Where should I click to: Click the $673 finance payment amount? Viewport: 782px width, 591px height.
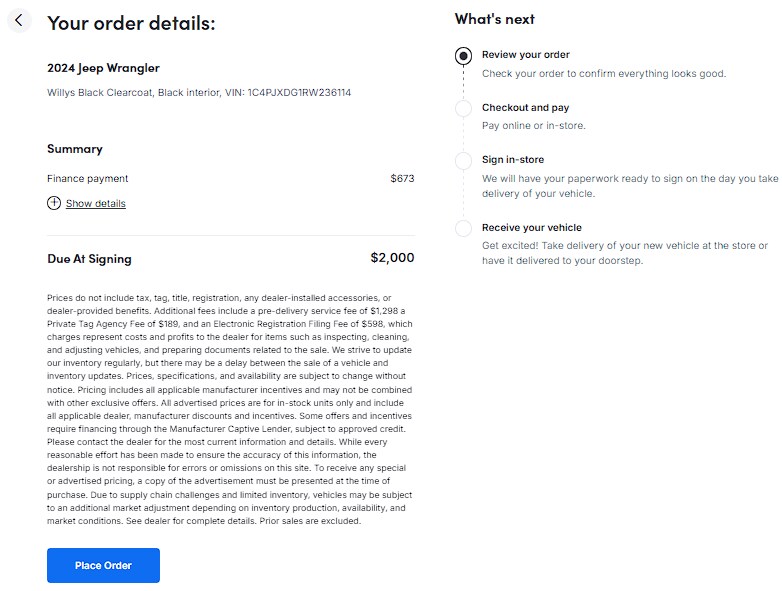(x=402, y=179)
